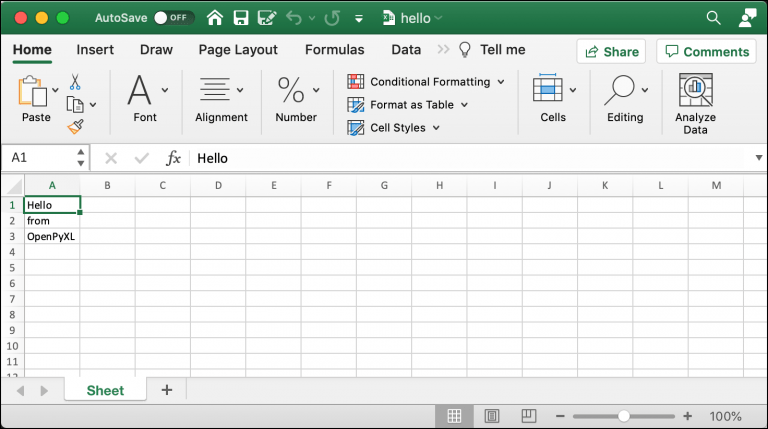Open the Page Layout tab

click(x=238, y=50)
